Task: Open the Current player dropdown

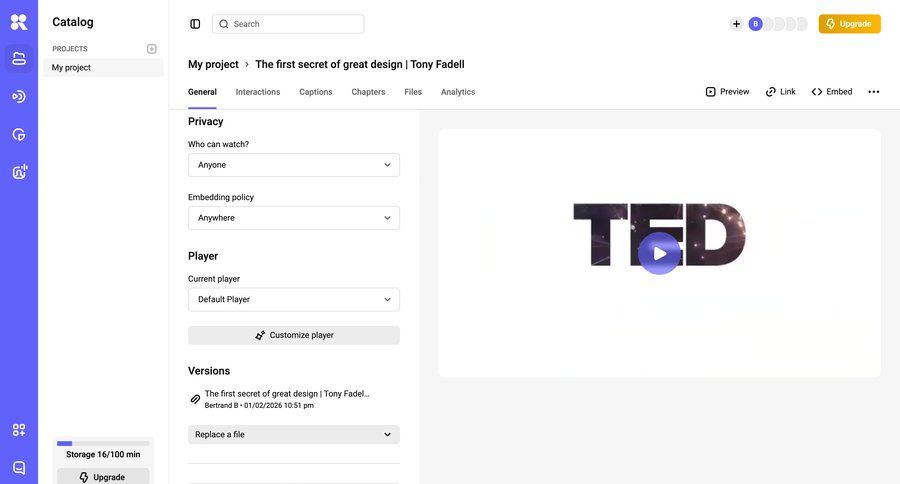Action: click(x=294, y=300)
